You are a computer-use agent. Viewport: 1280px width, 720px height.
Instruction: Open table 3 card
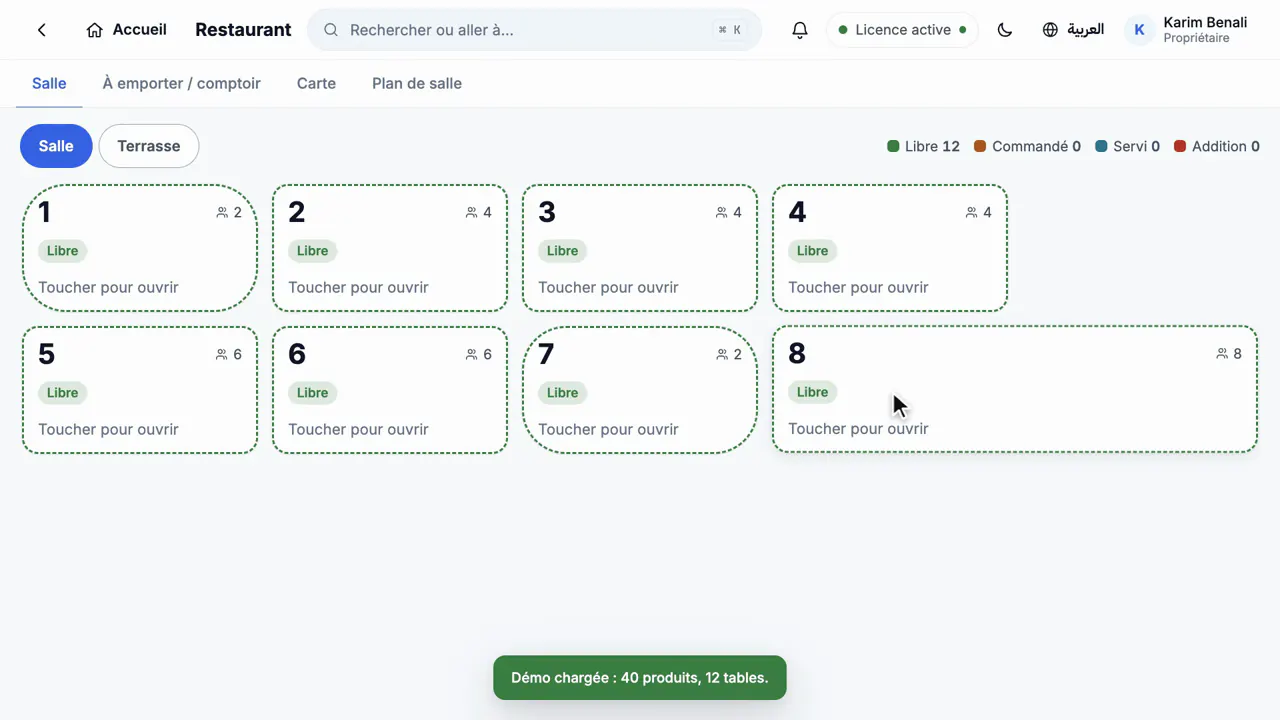pos(640,248)
